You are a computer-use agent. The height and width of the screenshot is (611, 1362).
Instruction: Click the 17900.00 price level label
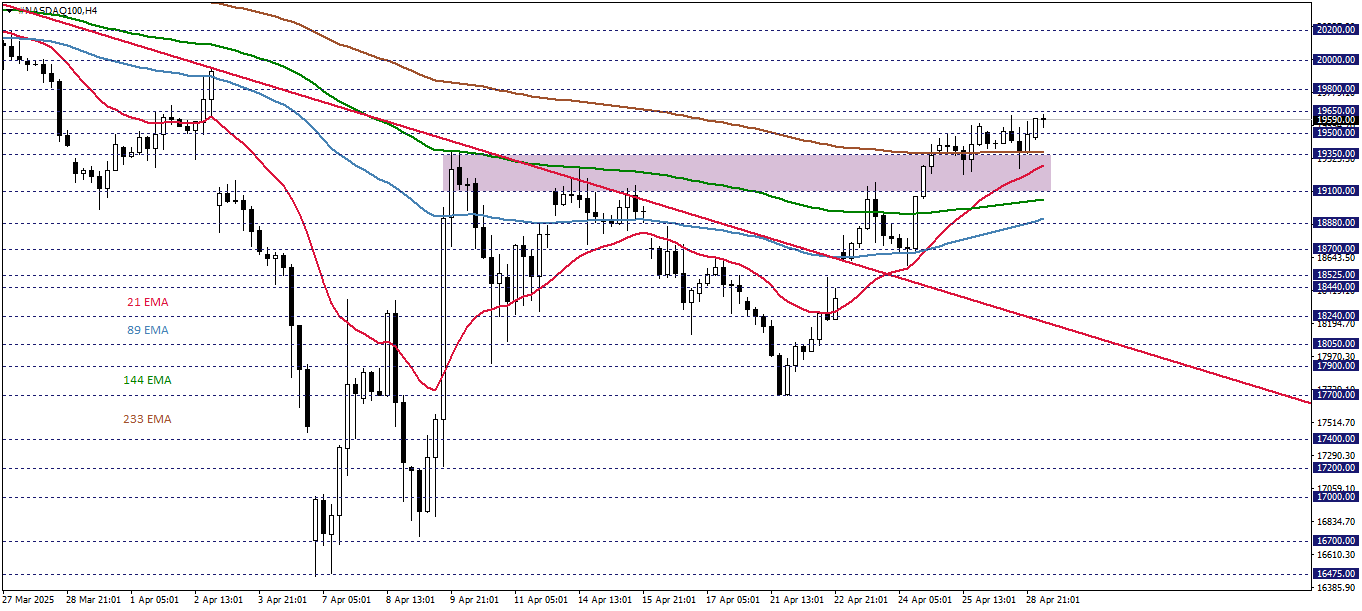tap(1337, 366)
